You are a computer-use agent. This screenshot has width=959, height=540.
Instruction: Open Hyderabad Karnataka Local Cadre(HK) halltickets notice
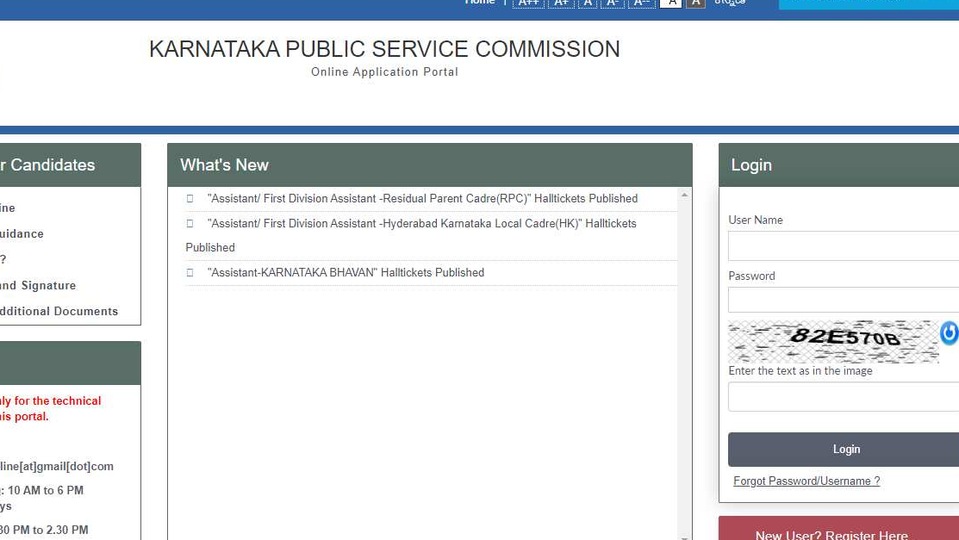[x=411, y=235]
